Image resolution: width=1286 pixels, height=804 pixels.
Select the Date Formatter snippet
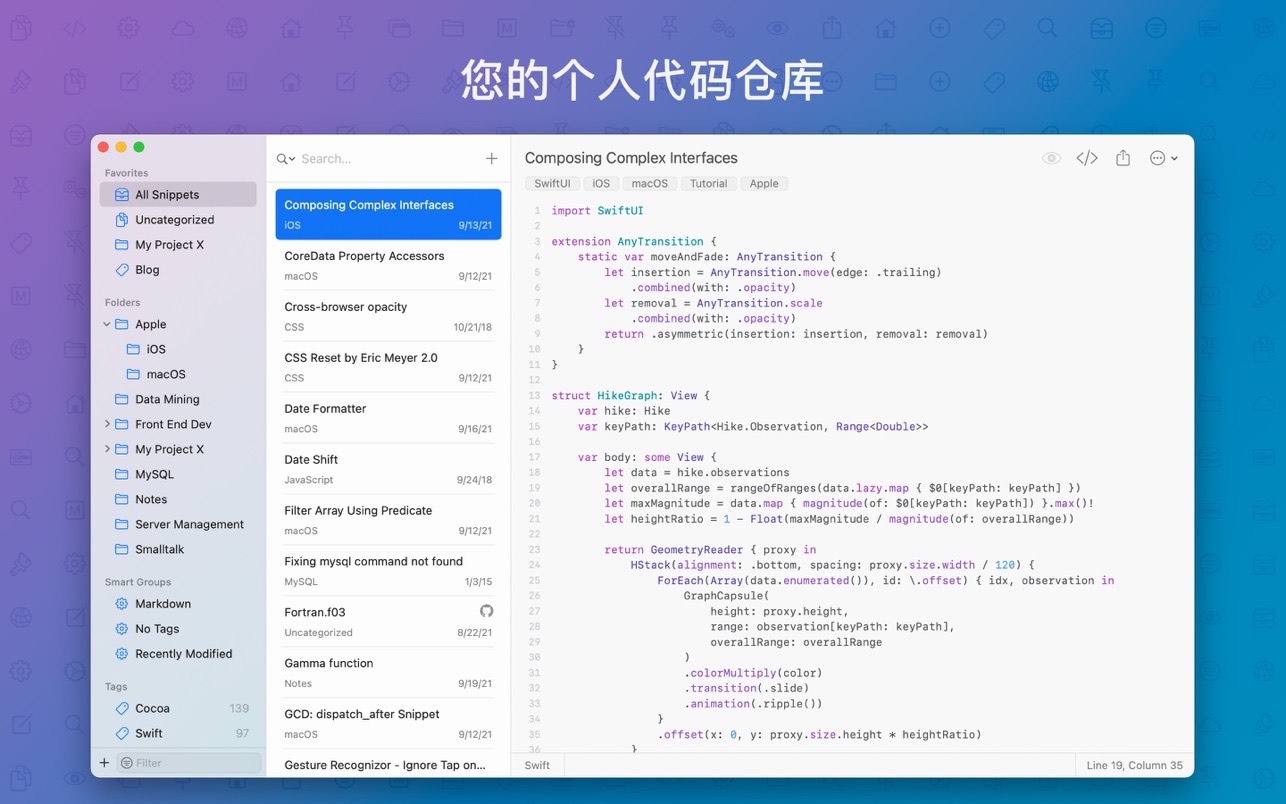[388, 418]
